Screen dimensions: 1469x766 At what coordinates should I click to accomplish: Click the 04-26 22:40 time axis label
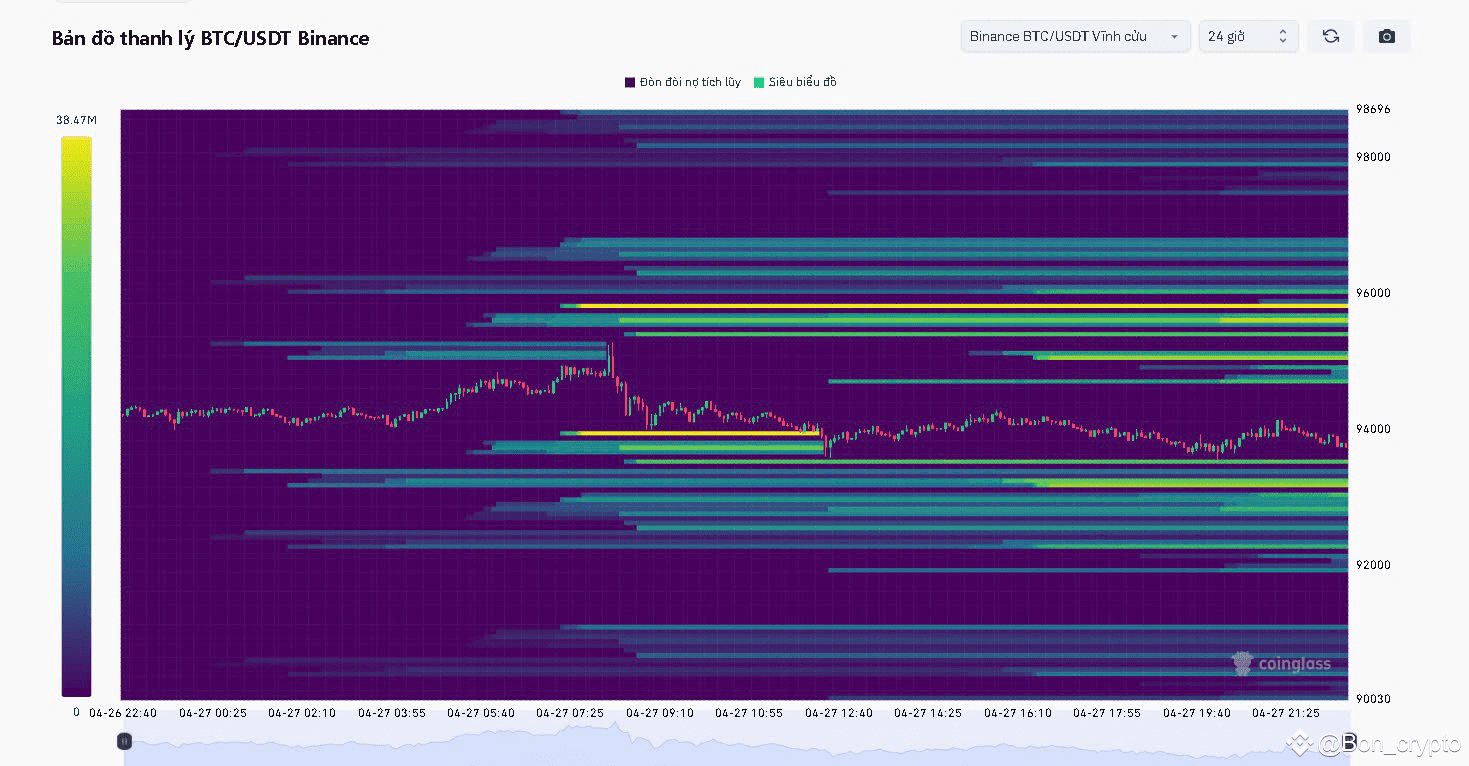[x=123, y=713]
